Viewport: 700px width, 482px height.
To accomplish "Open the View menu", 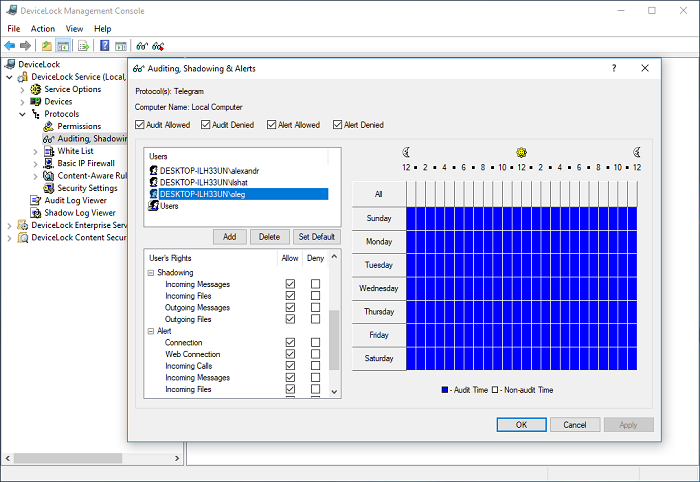I will [74, 29].
